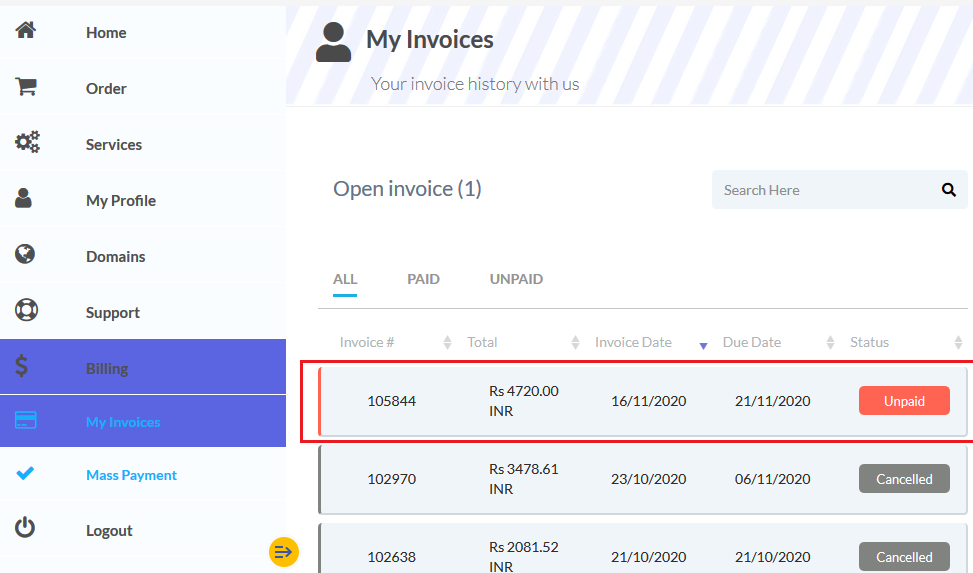The width and height of the screenshot is (973, 573).
Task: Sort by the Total column arrows
Action: [x=575, y=342]
